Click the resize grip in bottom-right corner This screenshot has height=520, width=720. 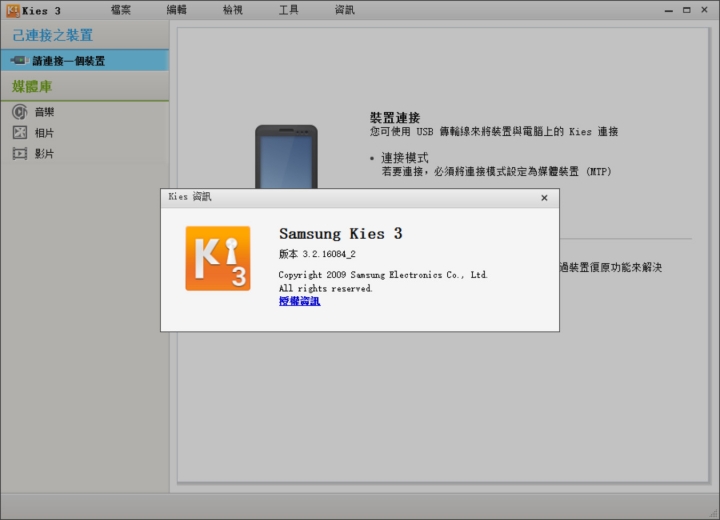[713, 514]
